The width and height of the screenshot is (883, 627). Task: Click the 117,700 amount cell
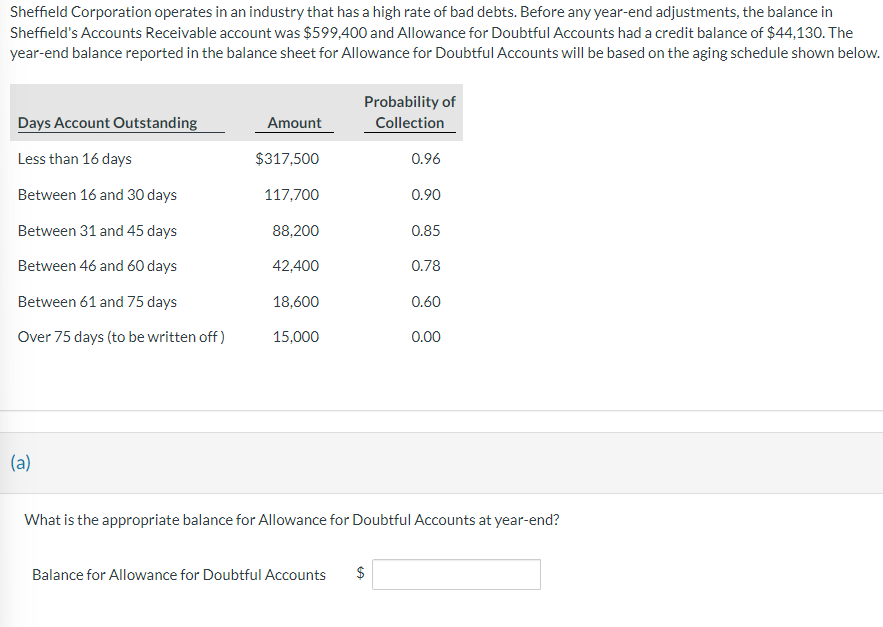pyautogui.click(x=292, y=195)
